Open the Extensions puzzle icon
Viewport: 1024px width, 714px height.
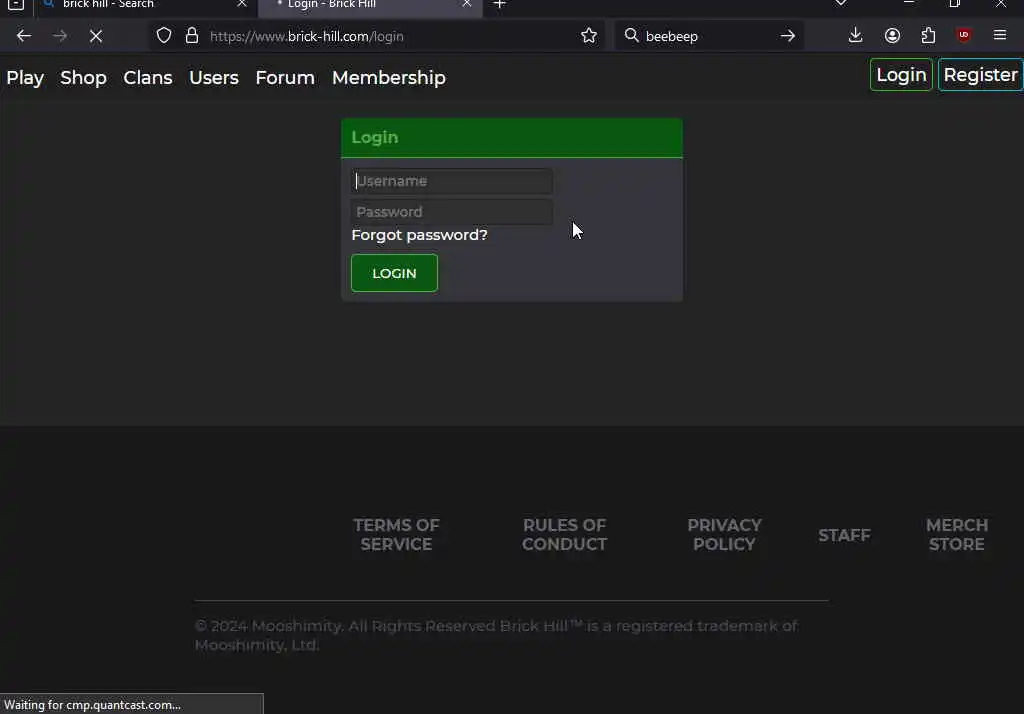pyautogui.click(x=928, y=35)
